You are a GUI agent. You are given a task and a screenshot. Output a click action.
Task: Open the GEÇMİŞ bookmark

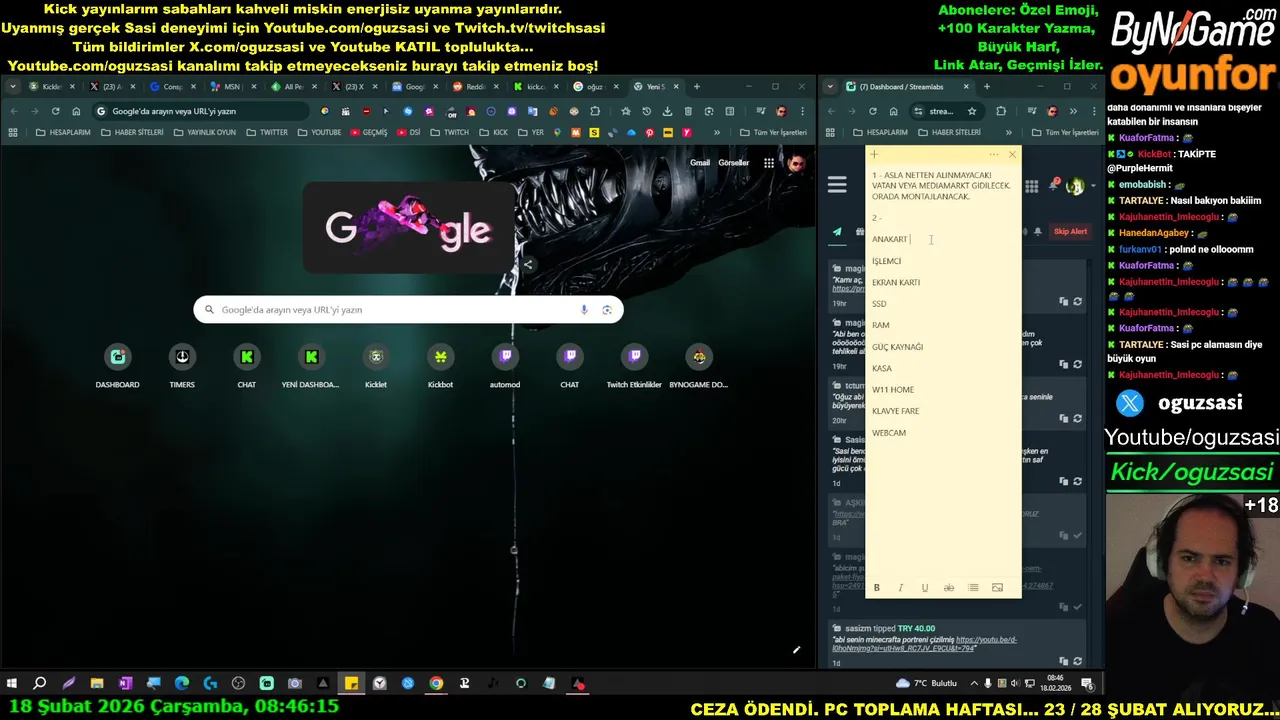tap(369, 132)
